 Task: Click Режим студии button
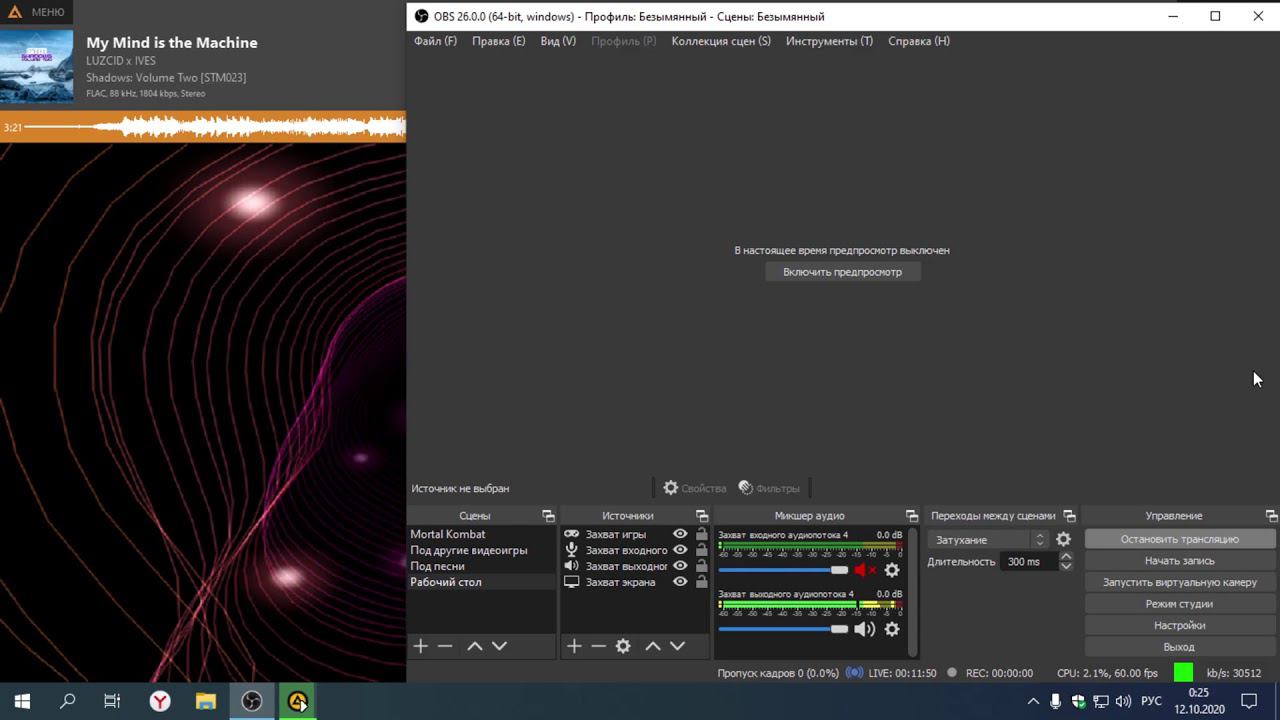pyautogui.click(x=1180, y=604)
